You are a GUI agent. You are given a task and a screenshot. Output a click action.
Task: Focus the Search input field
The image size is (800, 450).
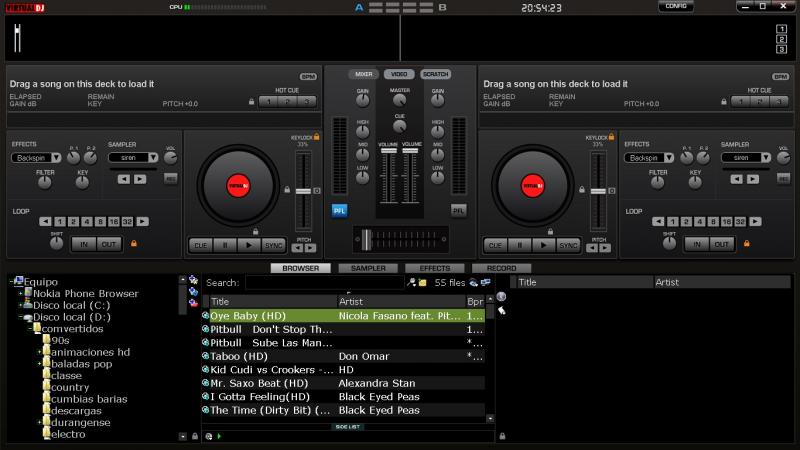324,283
